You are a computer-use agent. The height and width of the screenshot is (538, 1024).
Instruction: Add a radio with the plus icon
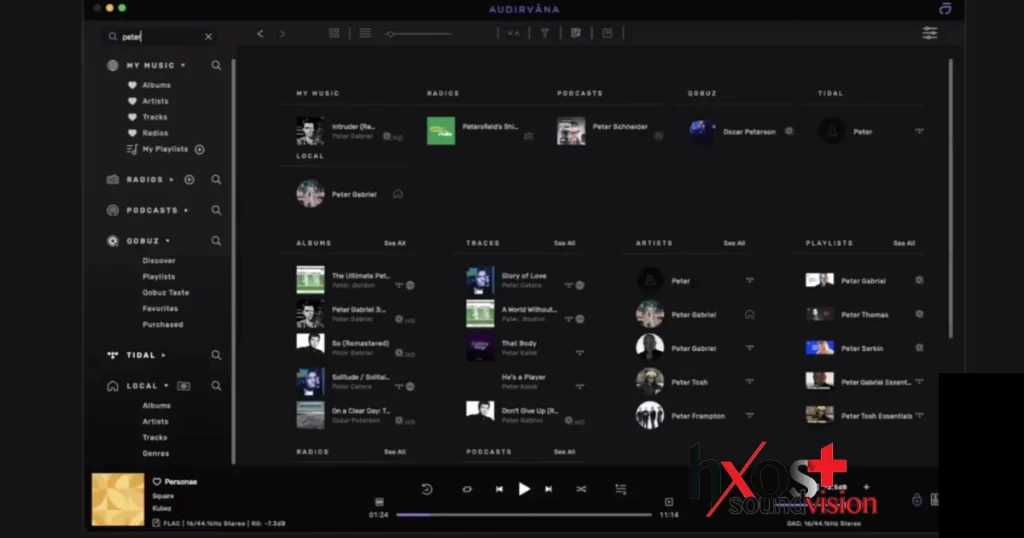[x=189, y=180]
